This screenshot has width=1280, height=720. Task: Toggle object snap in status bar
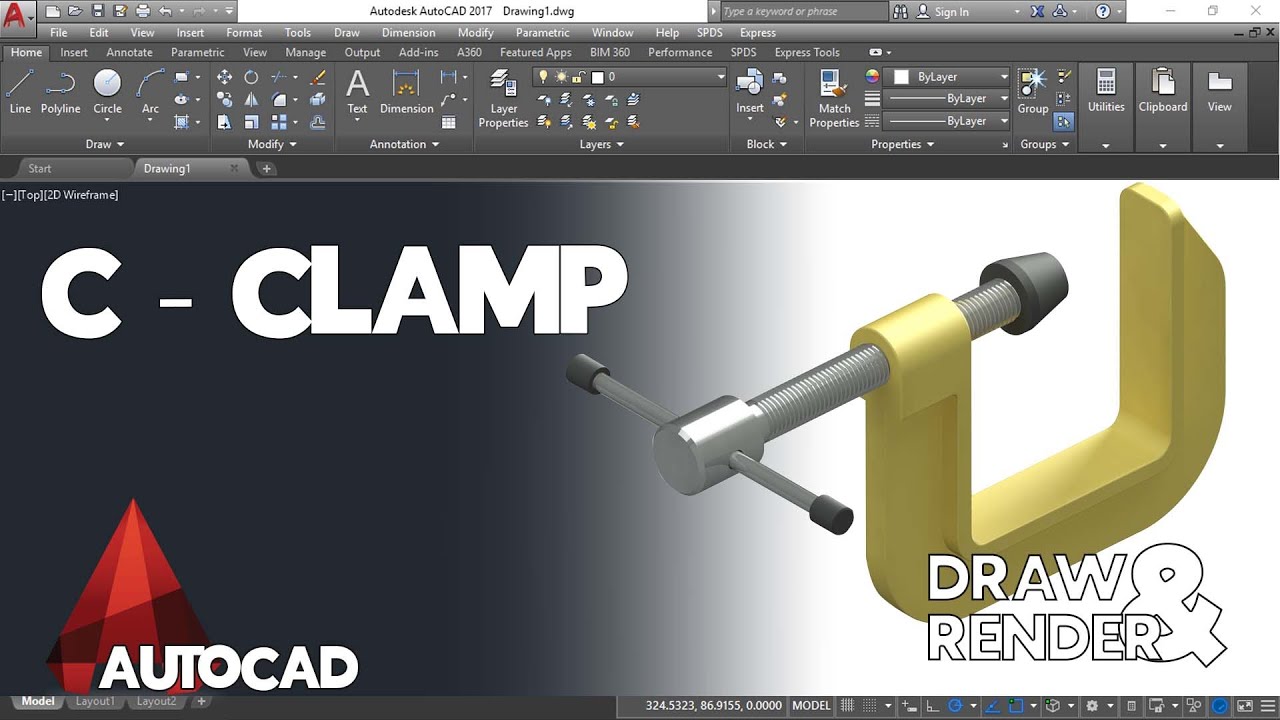pyautogui.click(x=1016, y=706)
